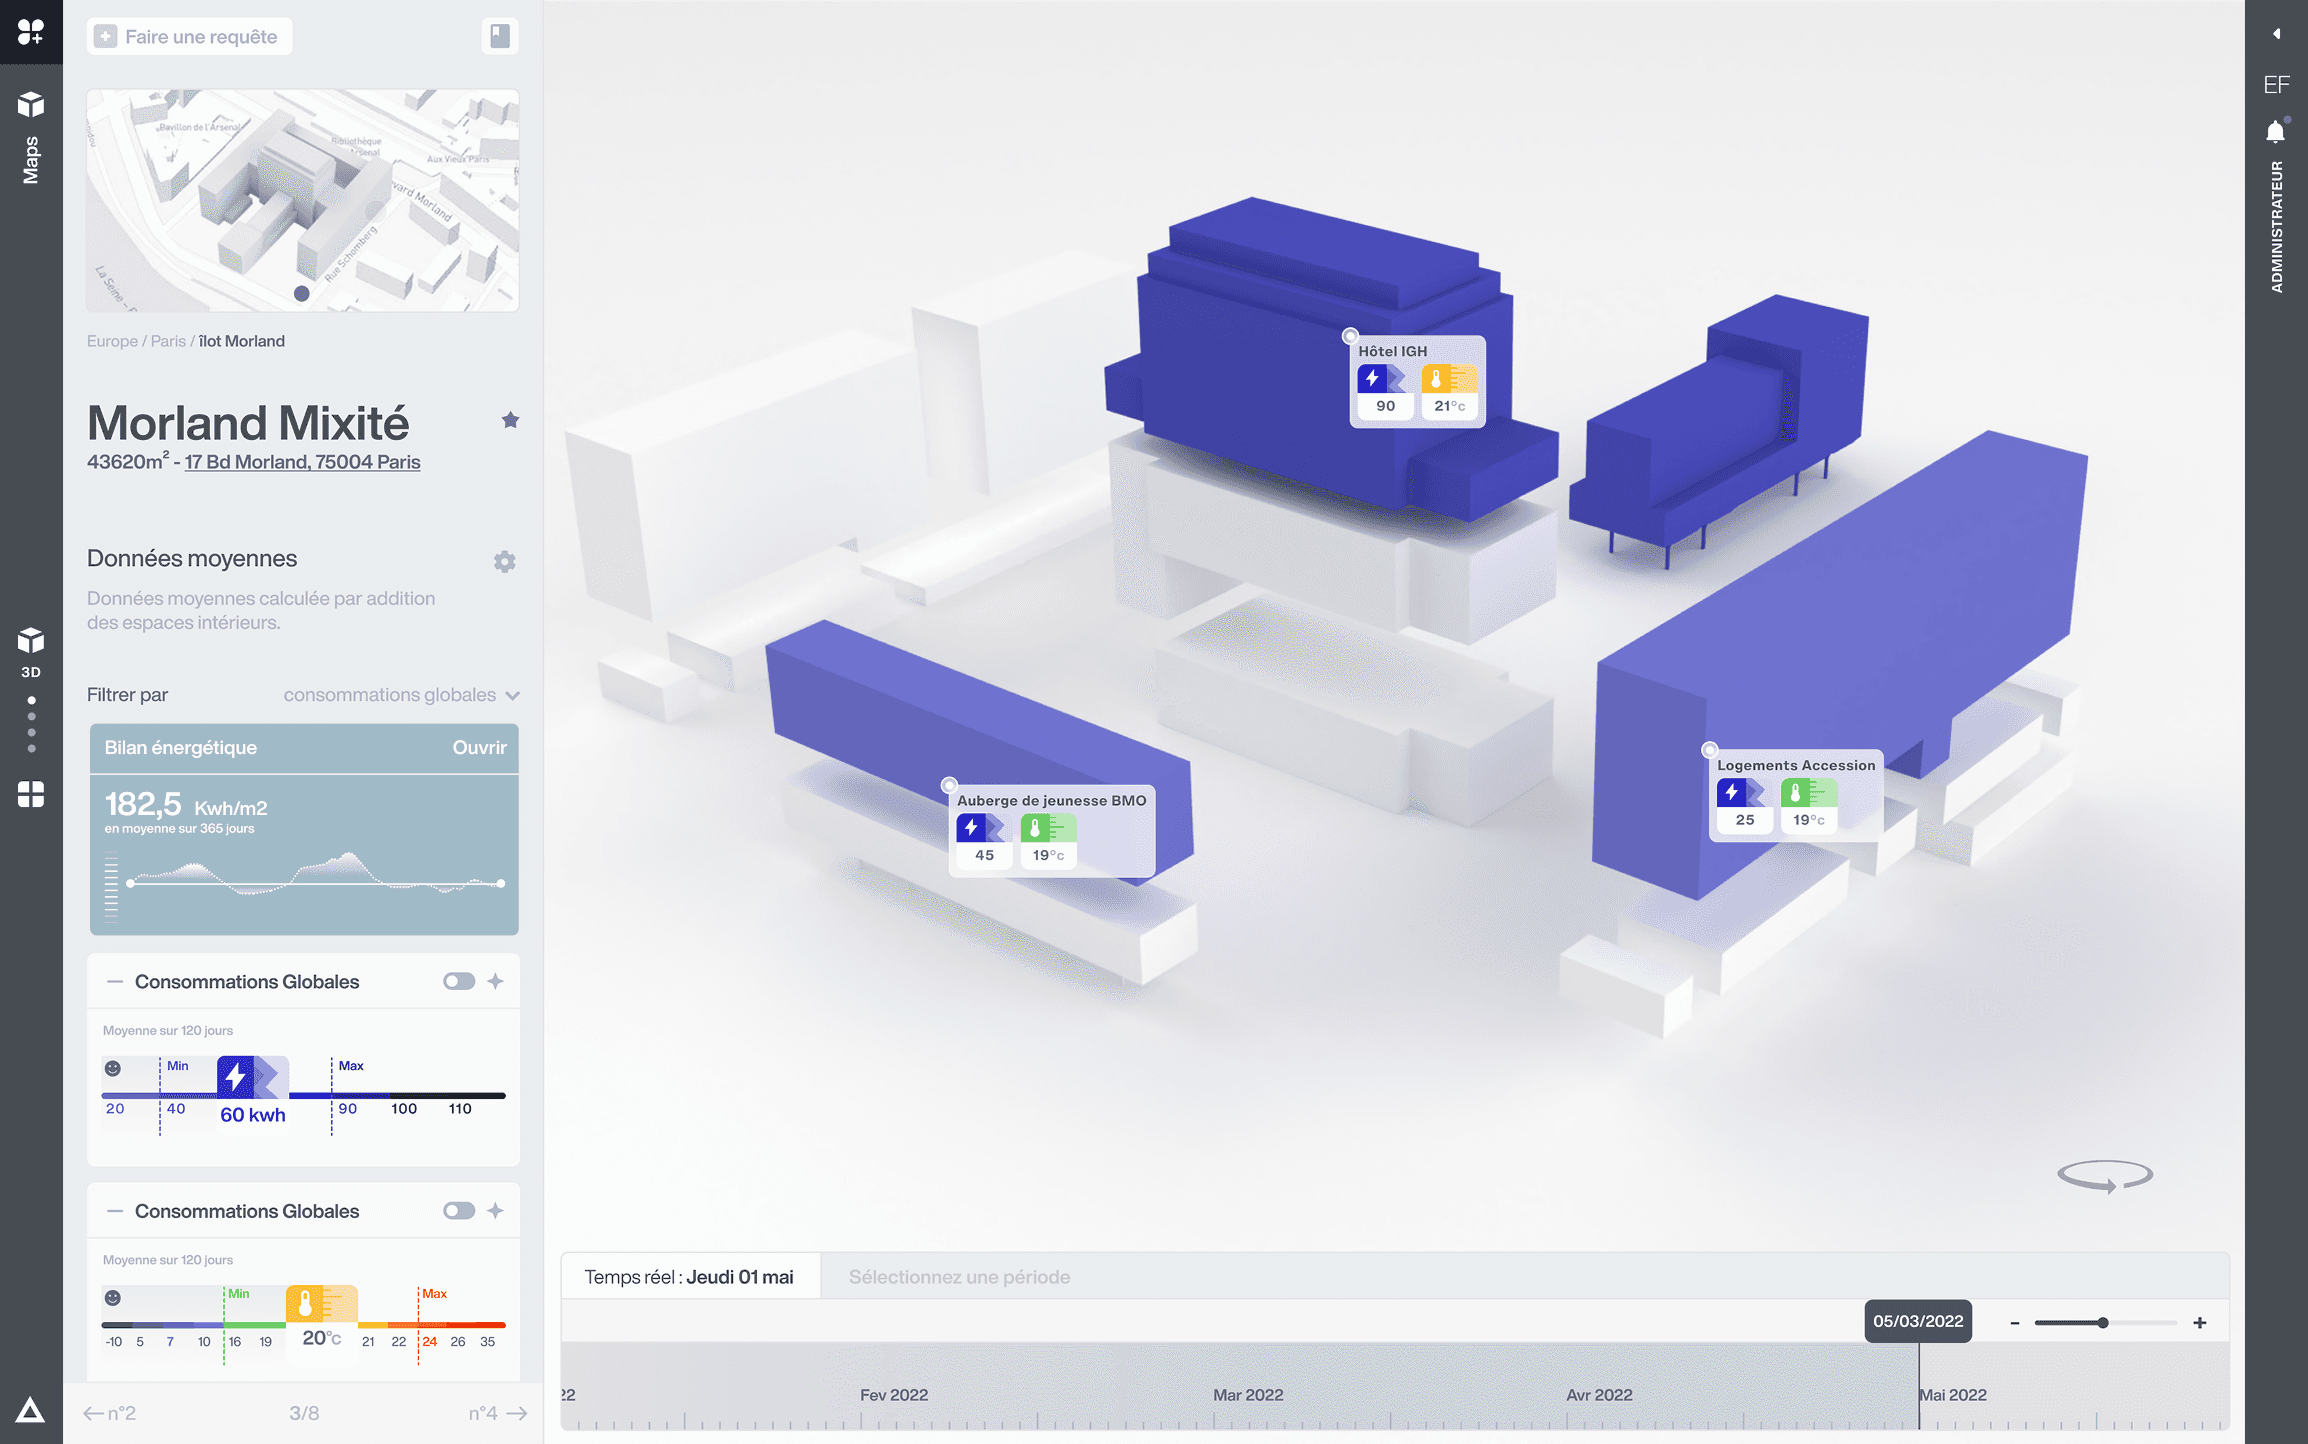Click the timeline zoom slider handle
2308x1444 pixels.
point(2103,1323)
